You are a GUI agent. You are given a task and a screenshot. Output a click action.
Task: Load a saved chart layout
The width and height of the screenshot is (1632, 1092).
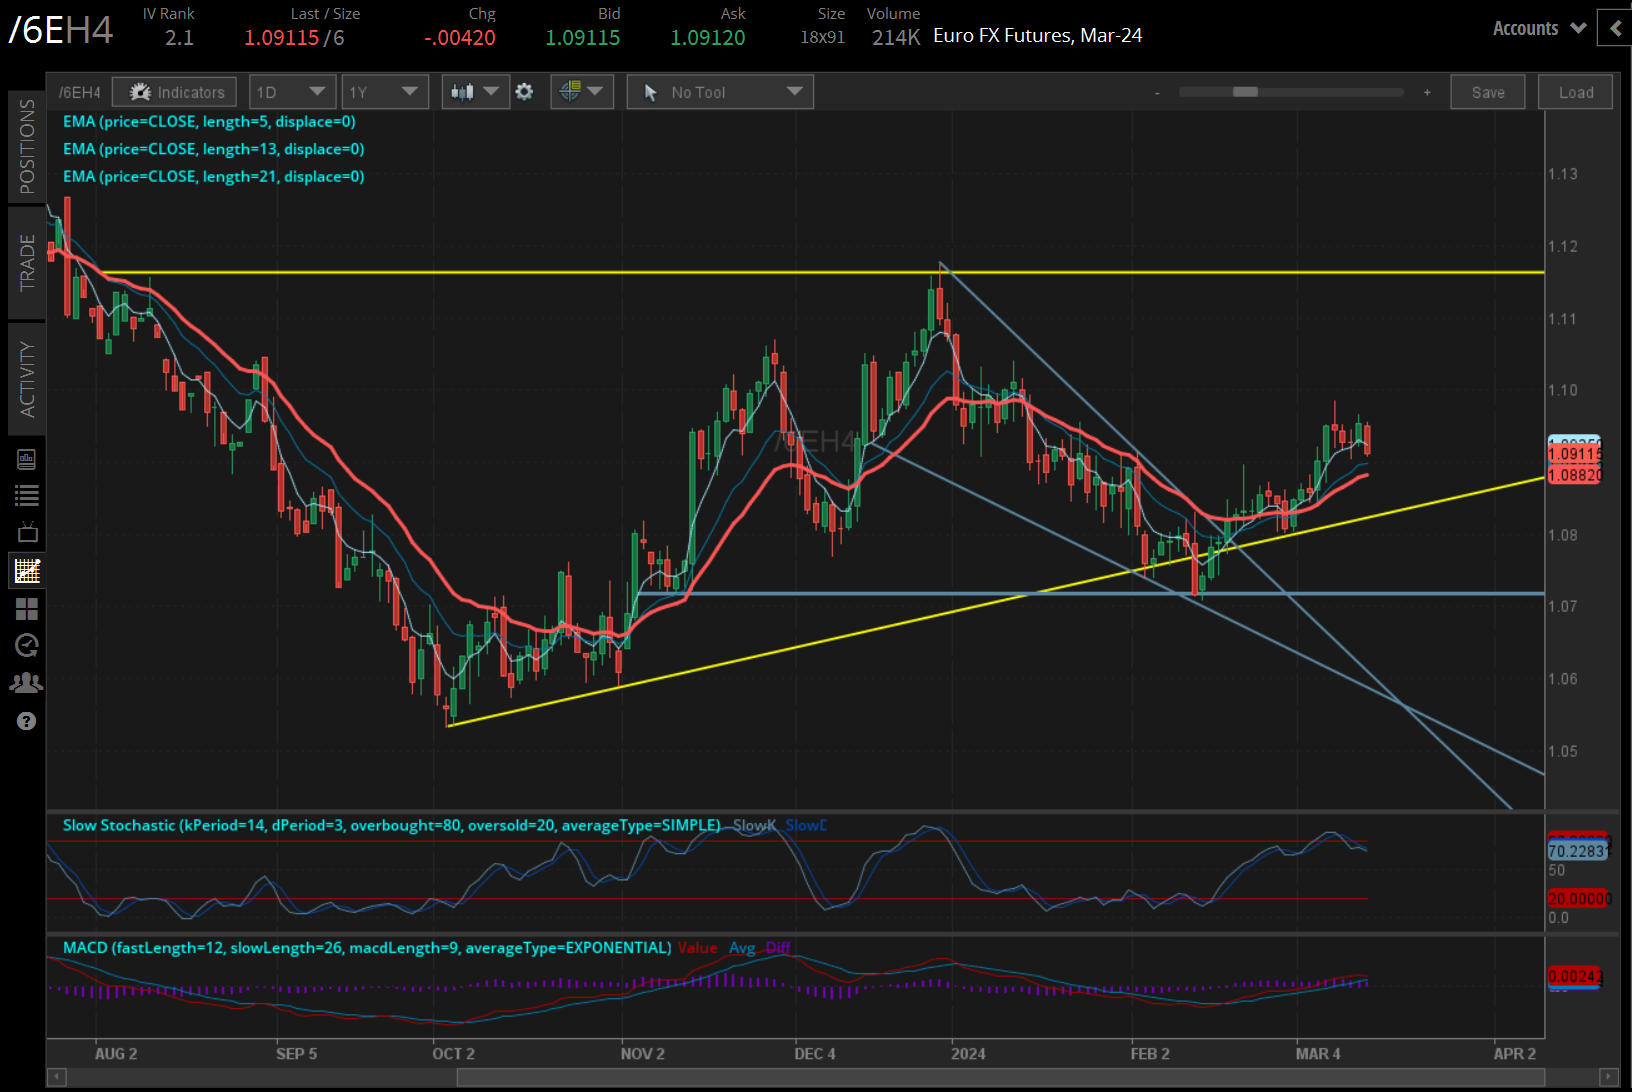pos(1575,92)
